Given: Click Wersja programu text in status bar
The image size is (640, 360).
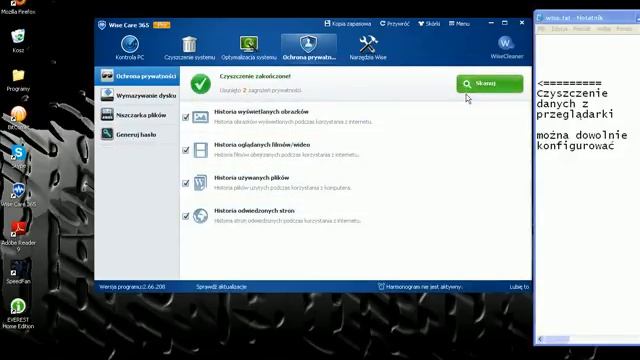Looking at the screenshot, I should pos(132,287).
